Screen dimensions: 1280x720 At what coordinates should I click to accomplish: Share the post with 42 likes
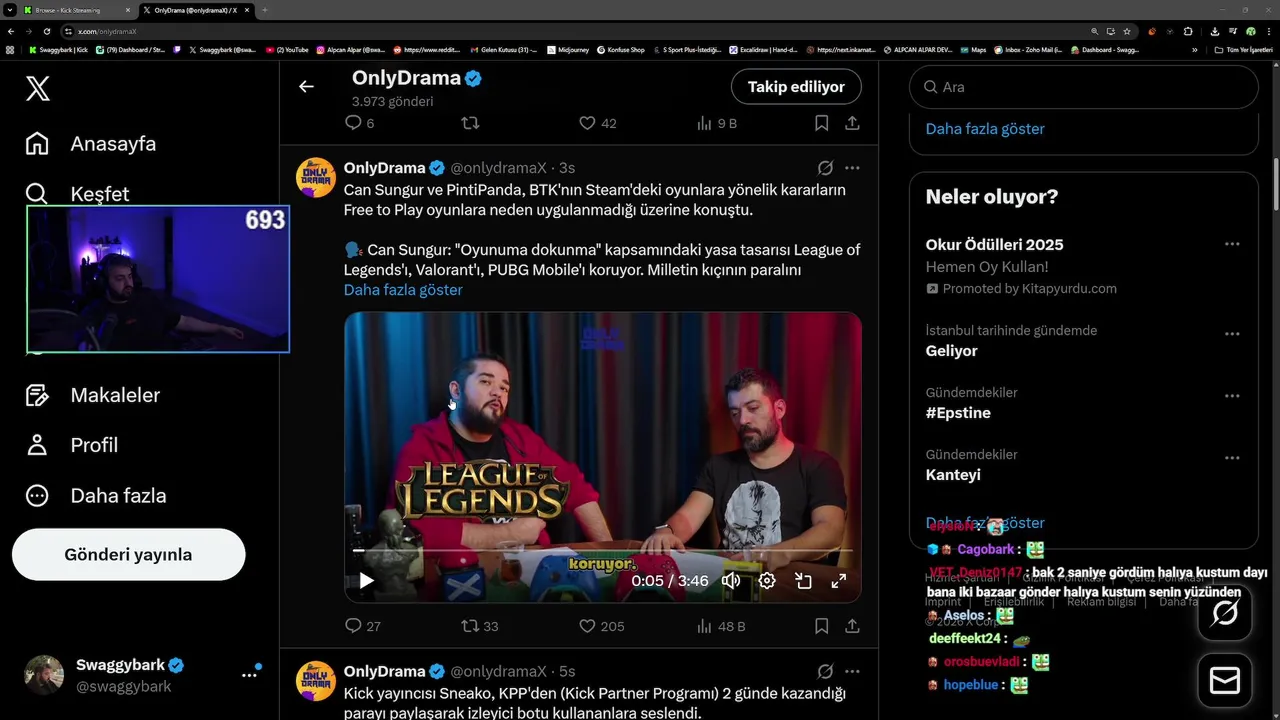click(852, 123)
